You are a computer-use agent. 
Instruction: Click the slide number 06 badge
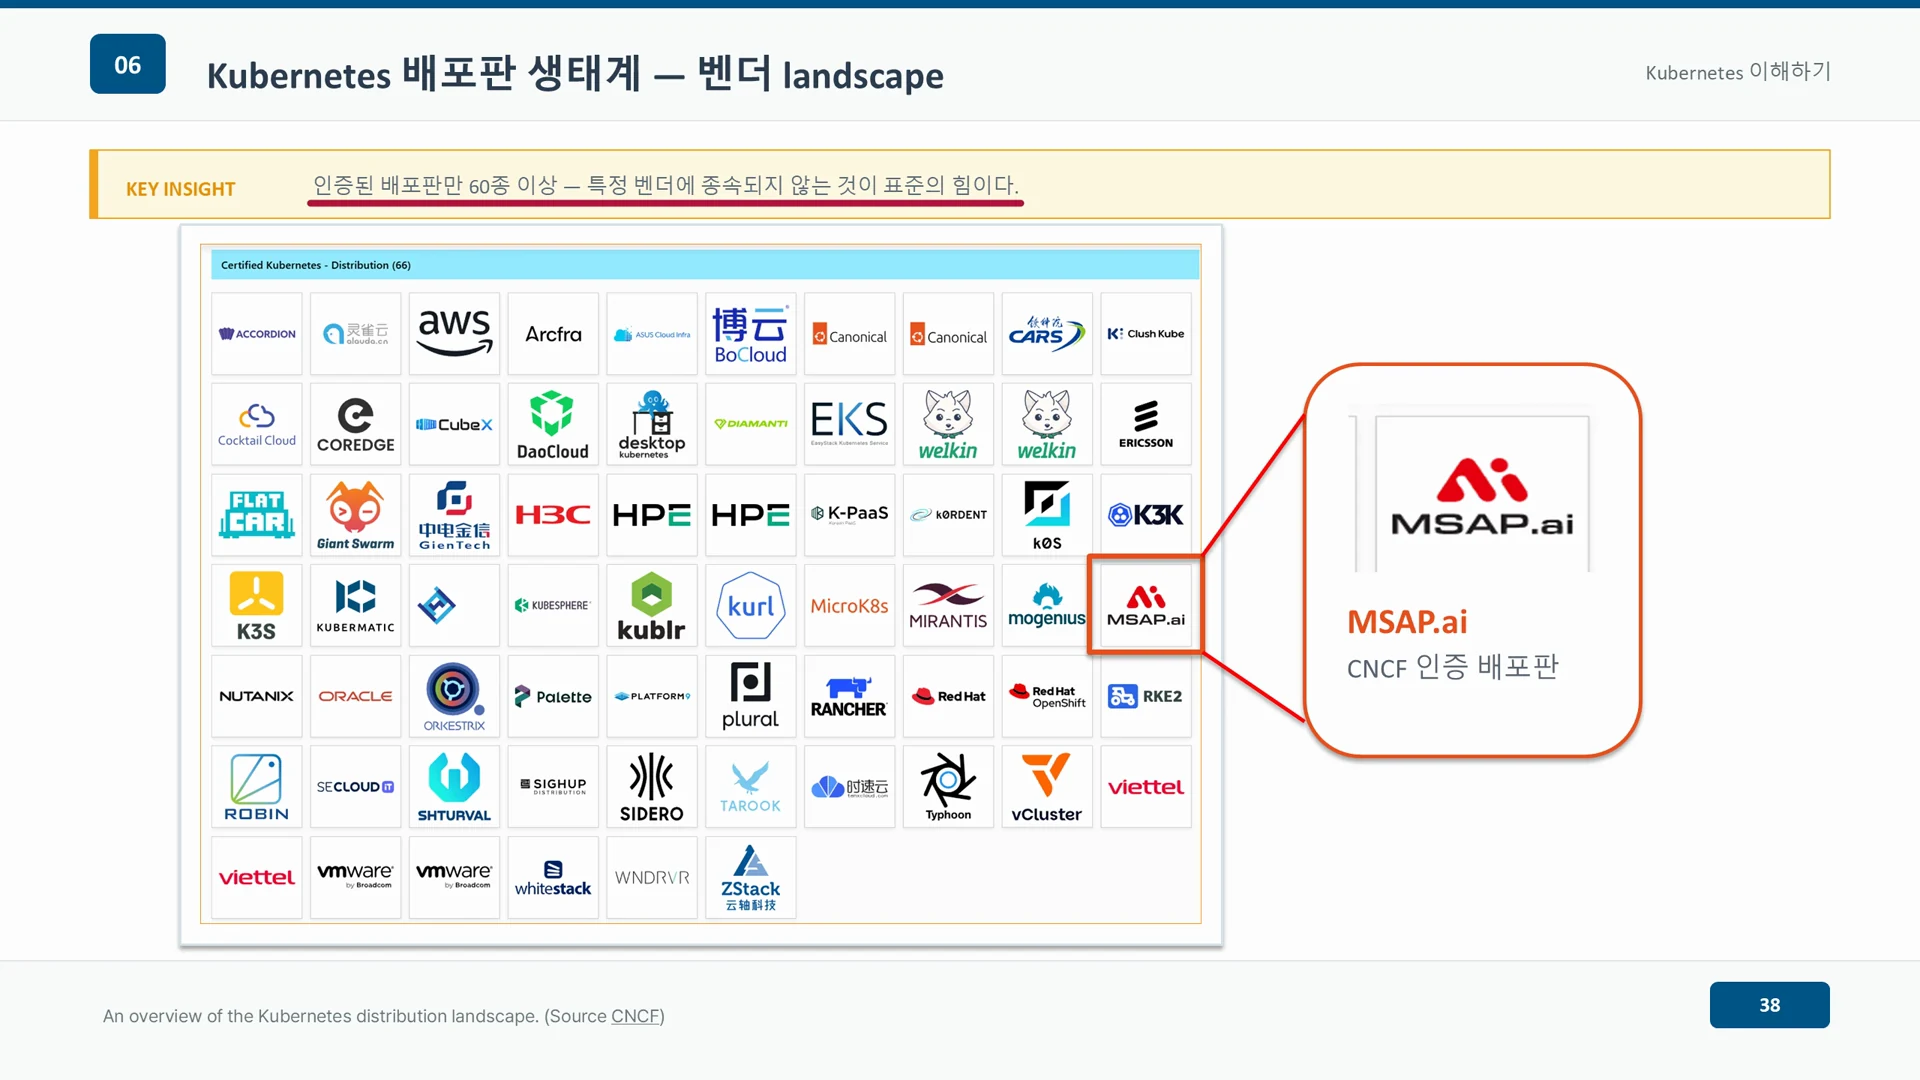point(128,64)
